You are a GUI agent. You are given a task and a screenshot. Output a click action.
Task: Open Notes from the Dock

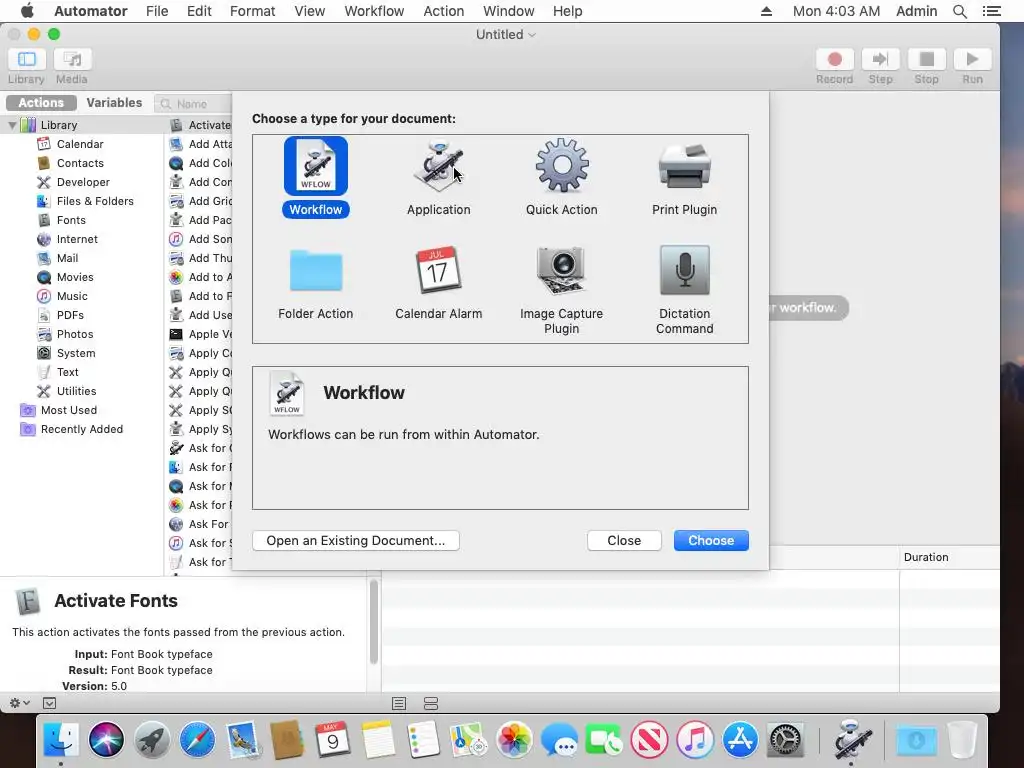point(378,740)
